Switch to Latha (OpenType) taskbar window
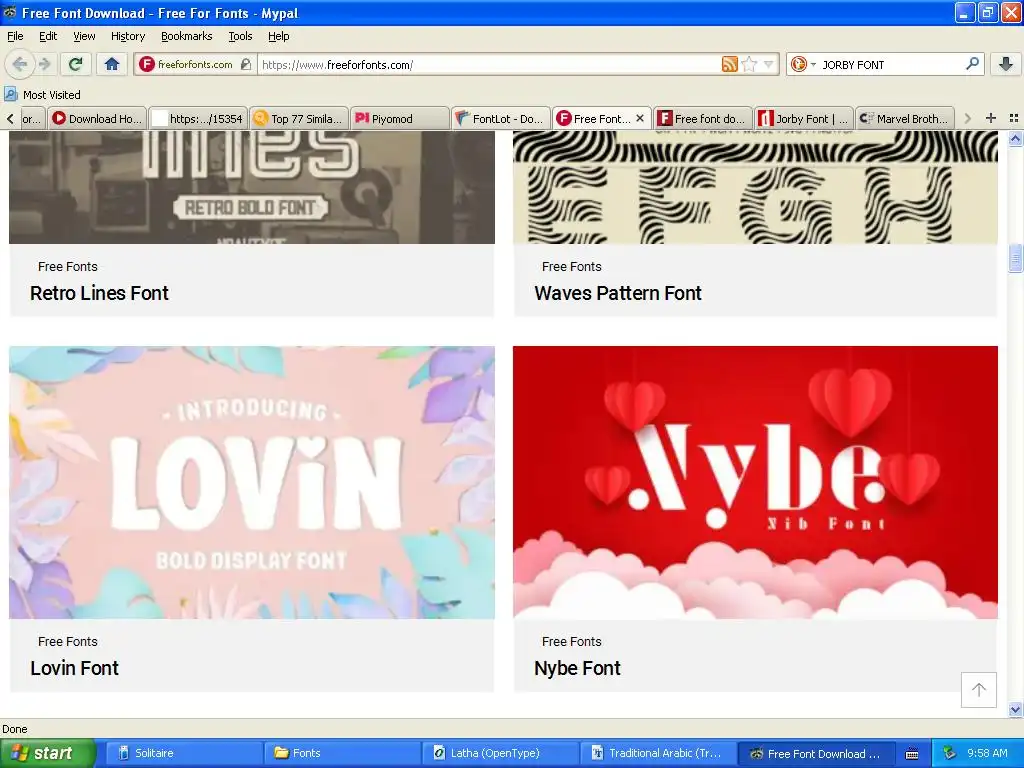The image size is (1024, 768). click(x=501, y=753)
